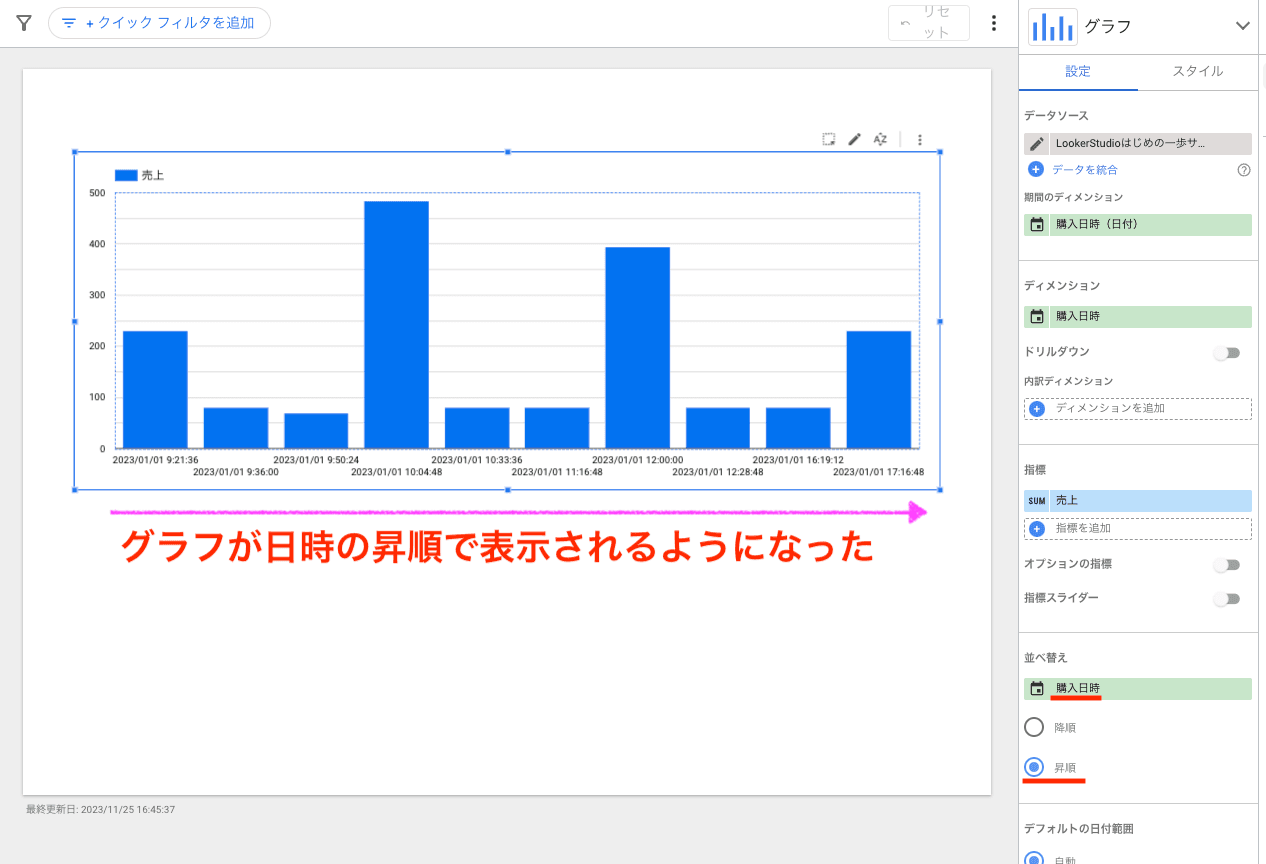The height and width of the screenshot is (864, 1266).
Task: Switch to the スタイル tab
Action: click(x=1196, y=72)
